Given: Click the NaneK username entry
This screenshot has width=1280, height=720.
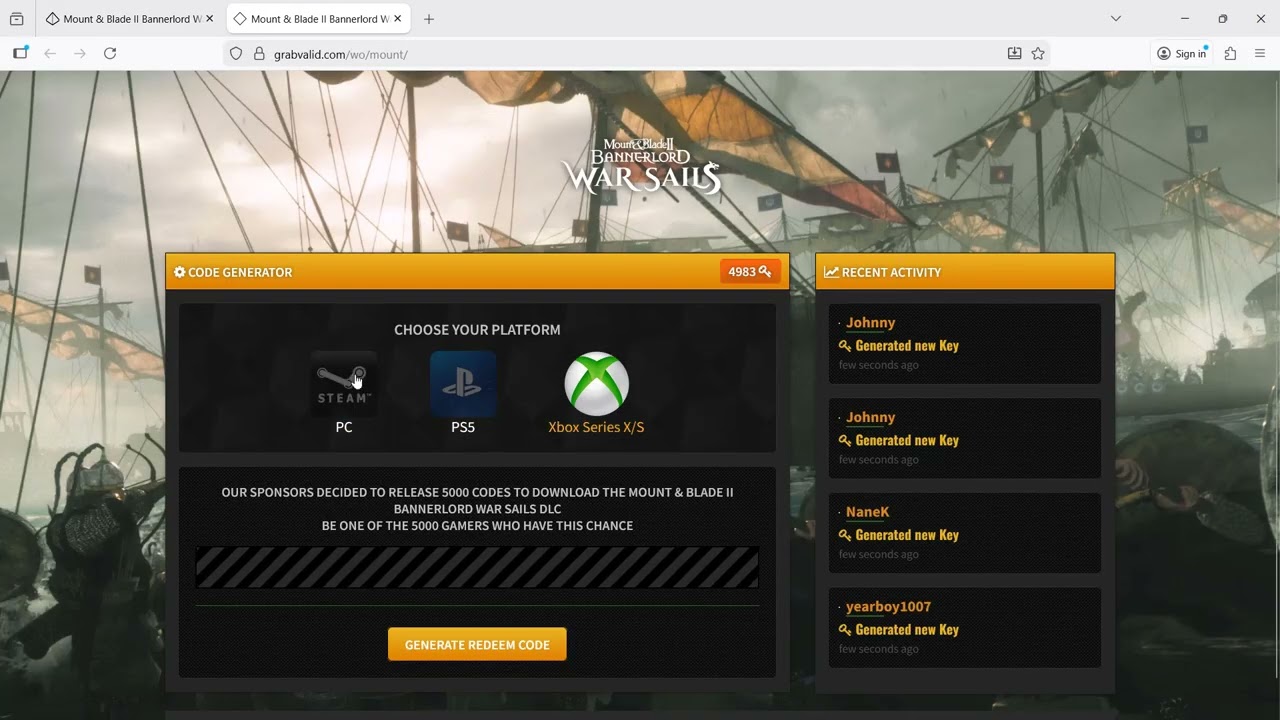Looking at the screenshot, I should coord(867,512).
